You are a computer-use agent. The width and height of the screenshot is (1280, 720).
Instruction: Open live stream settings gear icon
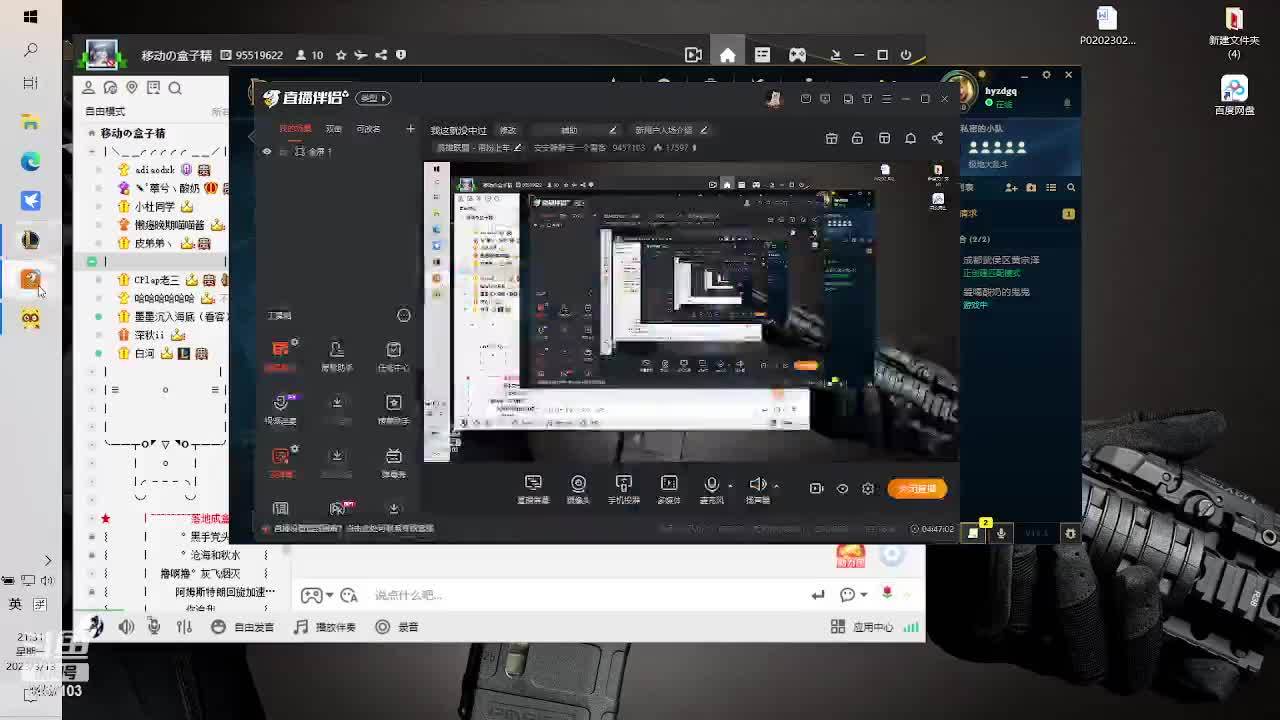click(x=868, y=489)
